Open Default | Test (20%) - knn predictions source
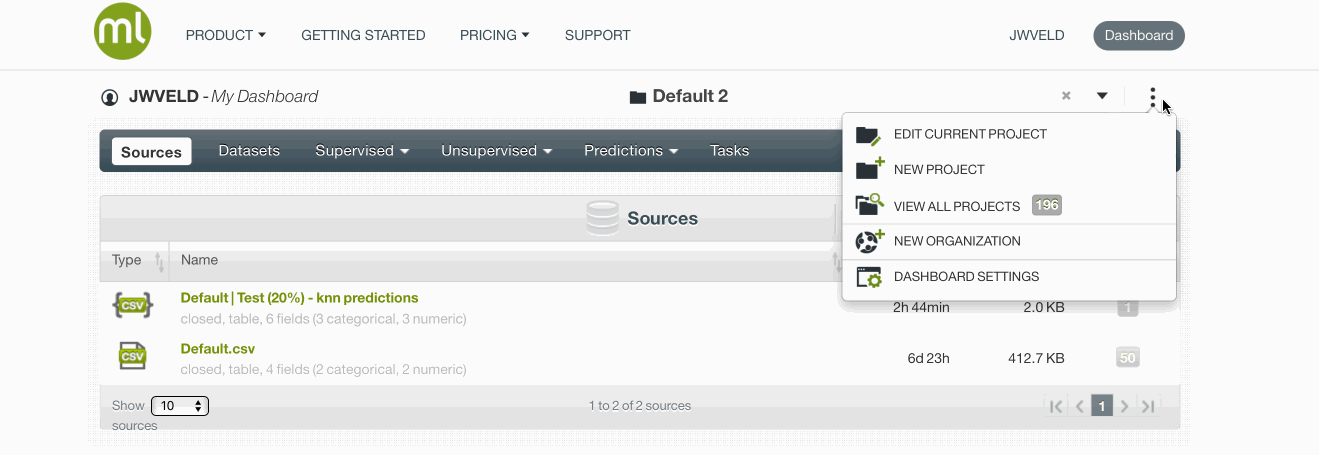The width and height of the screenshot is (1319, 455). click(299, 298)
